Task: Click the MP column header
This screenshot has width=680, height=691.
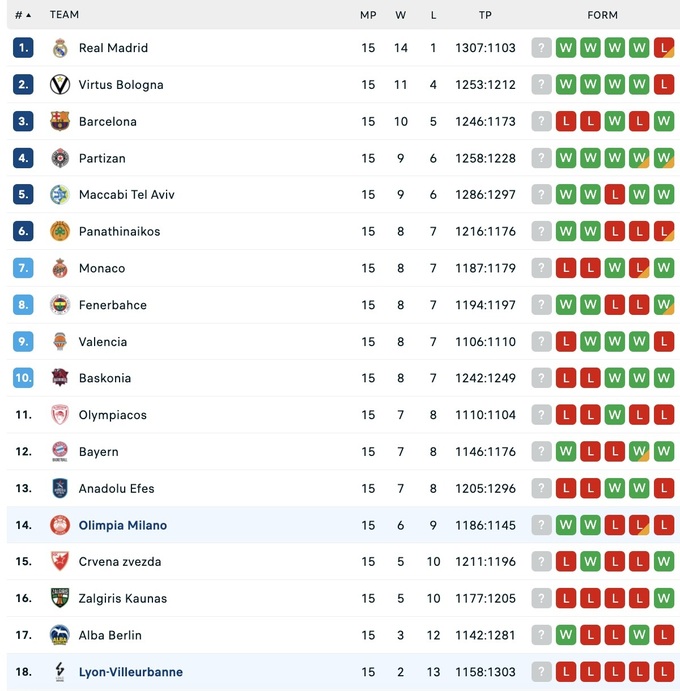Action: tap(368, 15)
